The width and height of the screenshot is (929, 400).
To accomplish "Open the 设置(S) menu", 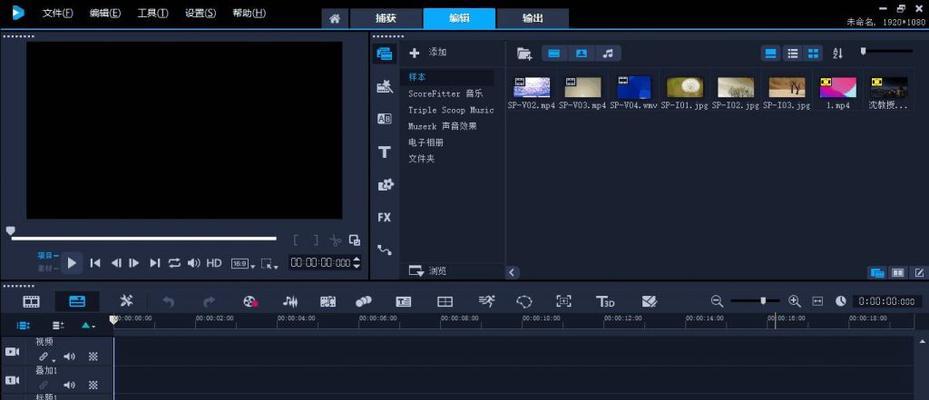I will pos(200,13).
